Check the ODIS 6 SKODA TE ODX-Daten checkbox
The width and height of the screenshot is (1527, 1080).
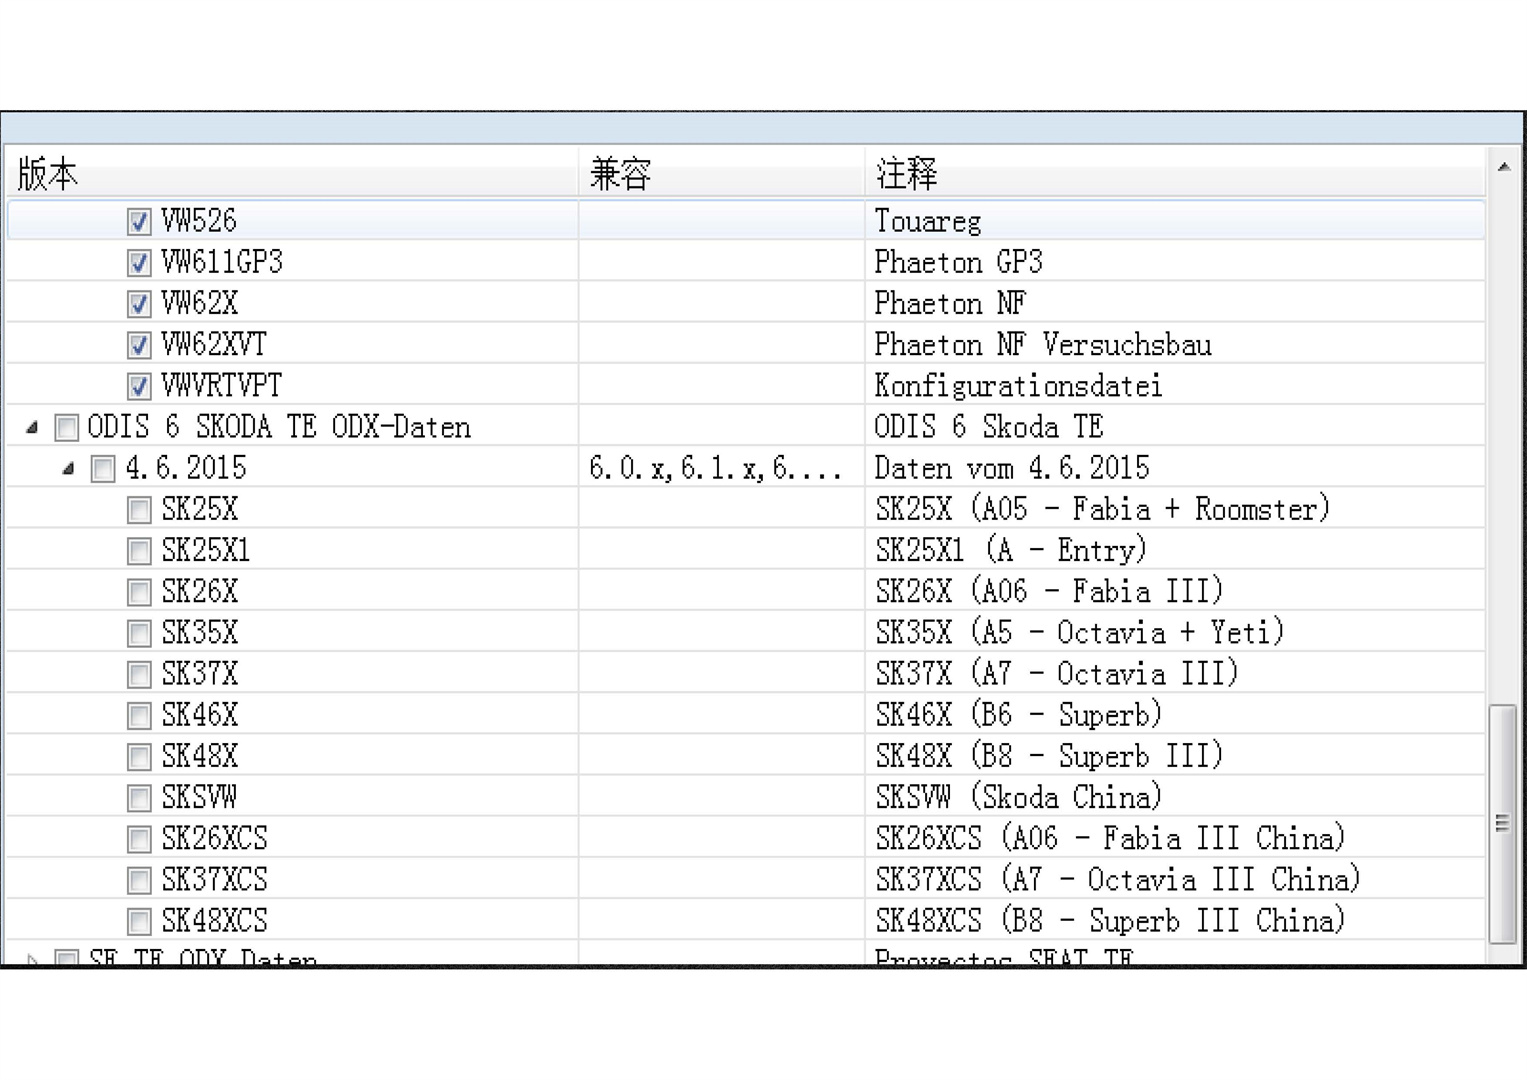pyautogui.click(x=66, y=428)
